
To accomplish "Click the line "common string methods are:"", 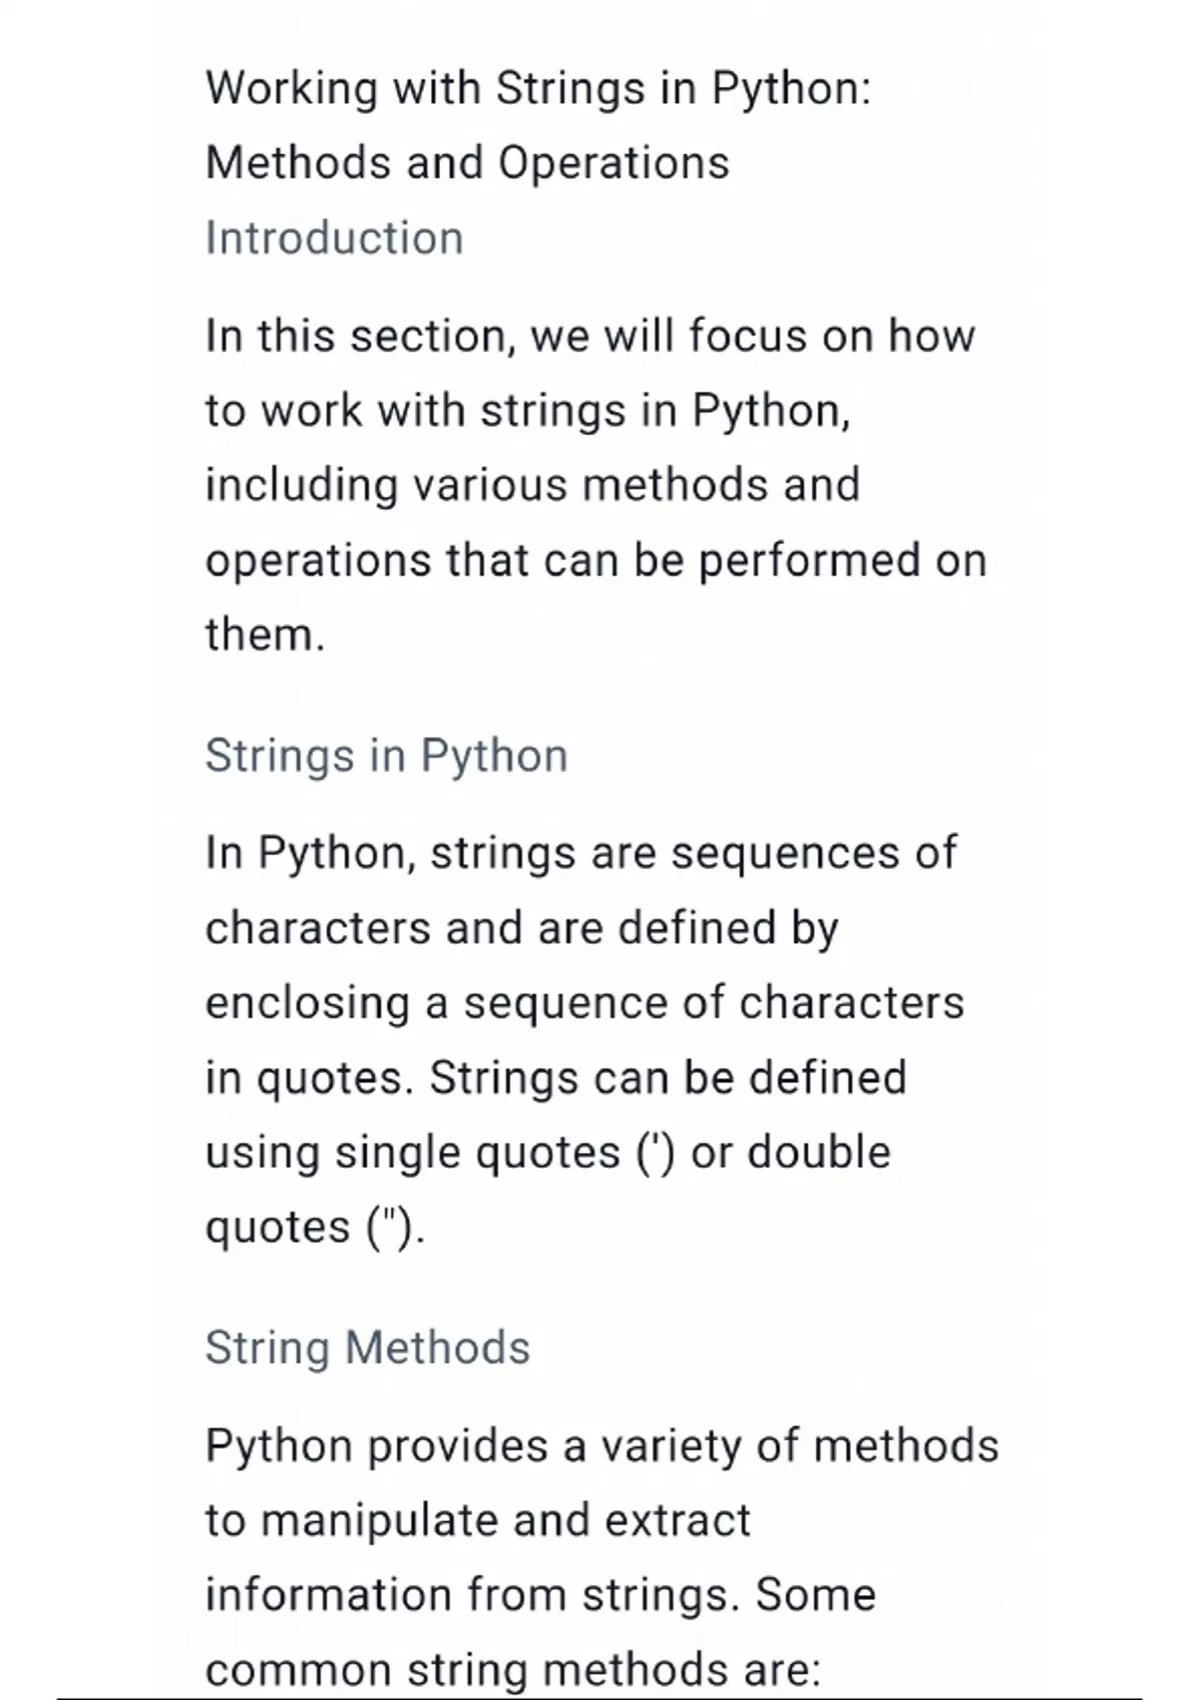I will (x=512, y=1670).
